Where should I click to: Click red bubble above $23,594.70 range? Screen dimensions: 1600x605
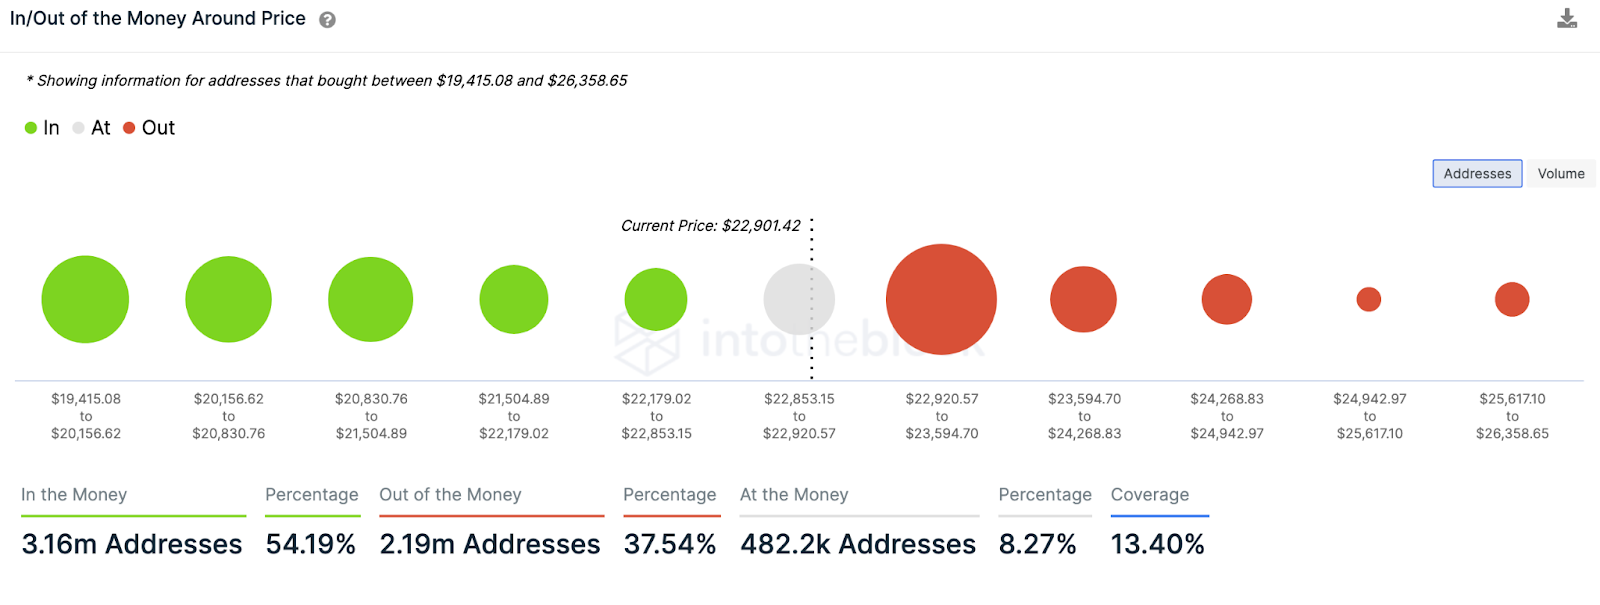[1083, 299]
